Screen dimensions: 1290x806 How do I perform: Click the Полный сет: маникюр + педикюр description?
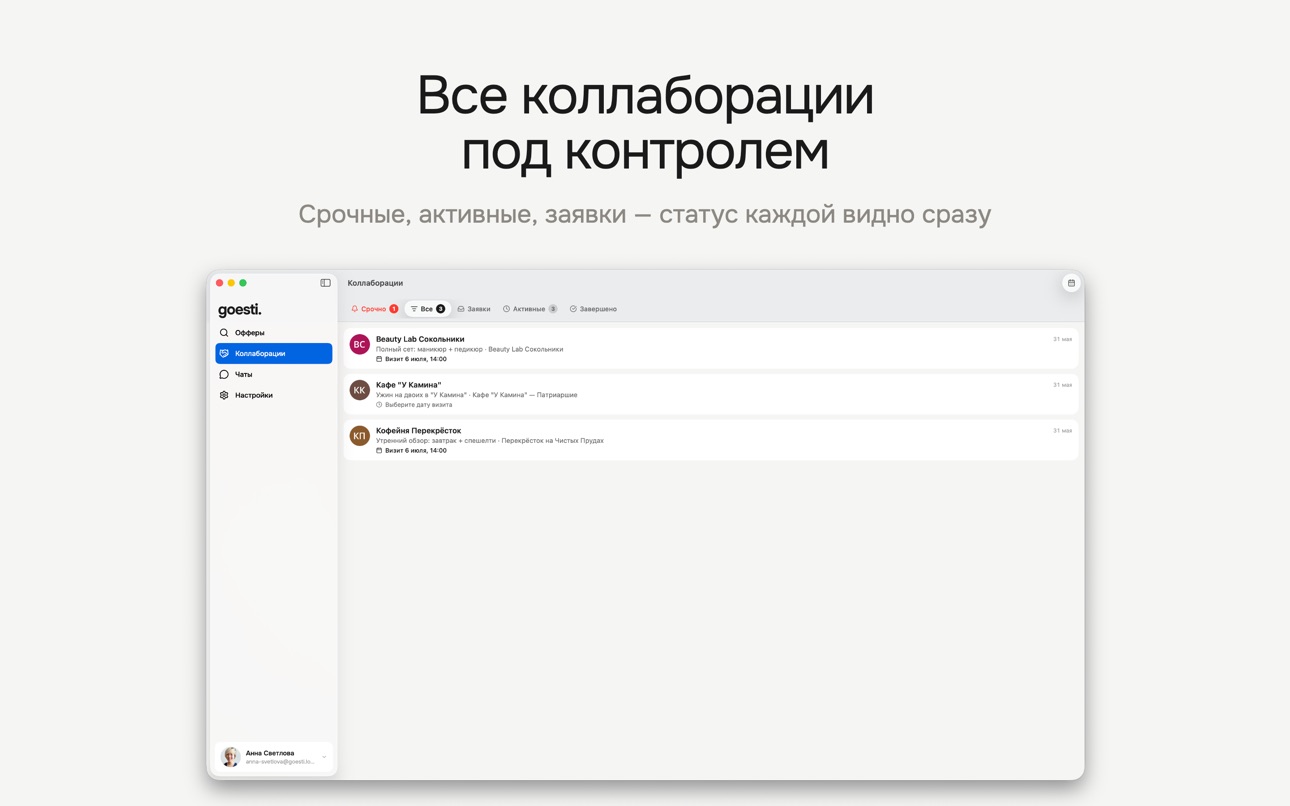pyautogui.click(x=469, y=349)
